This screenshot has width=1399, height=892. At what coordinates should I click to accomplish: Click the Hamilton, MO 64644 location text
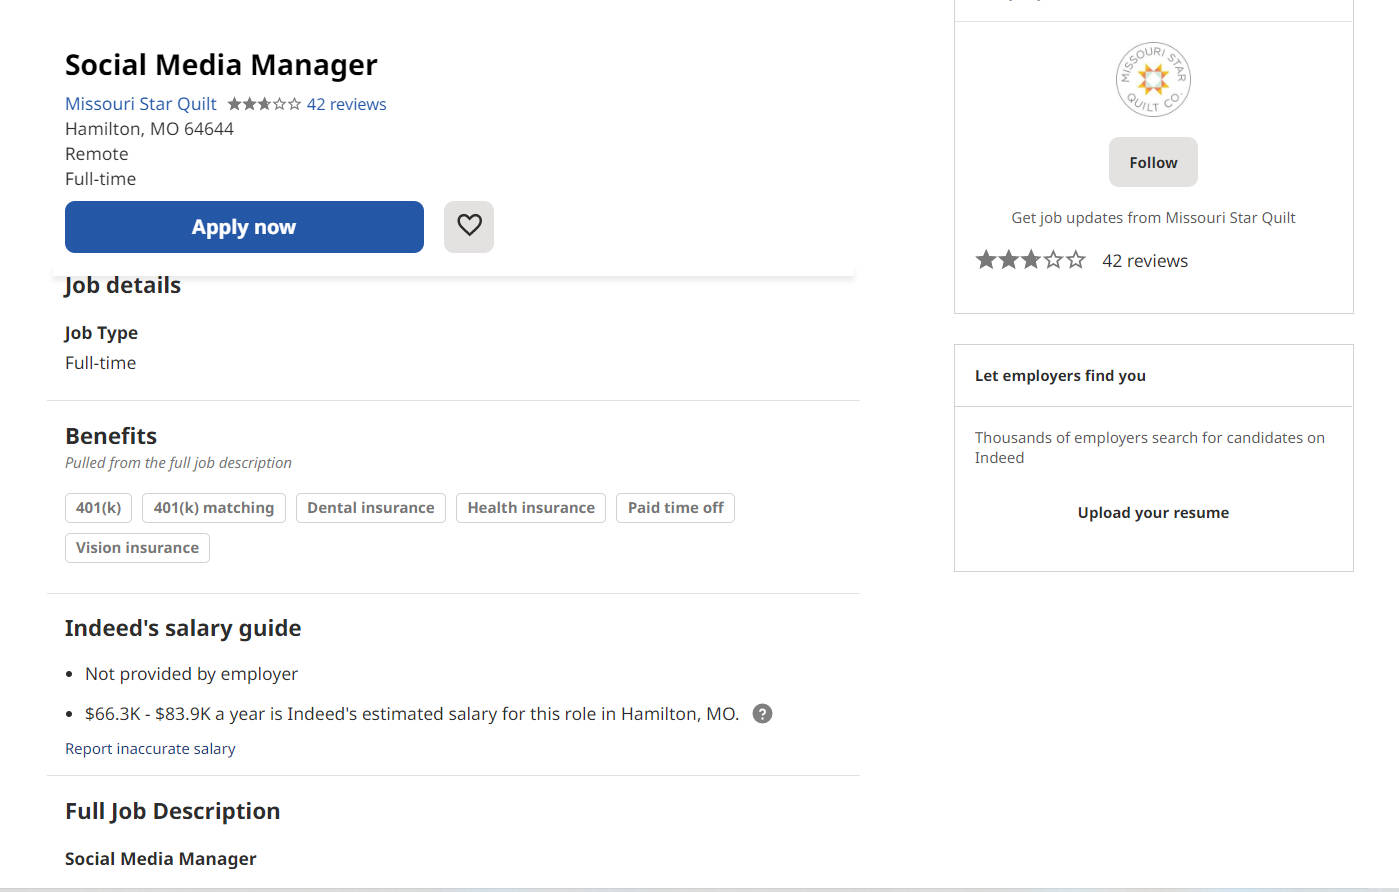(x=149, y=129)
